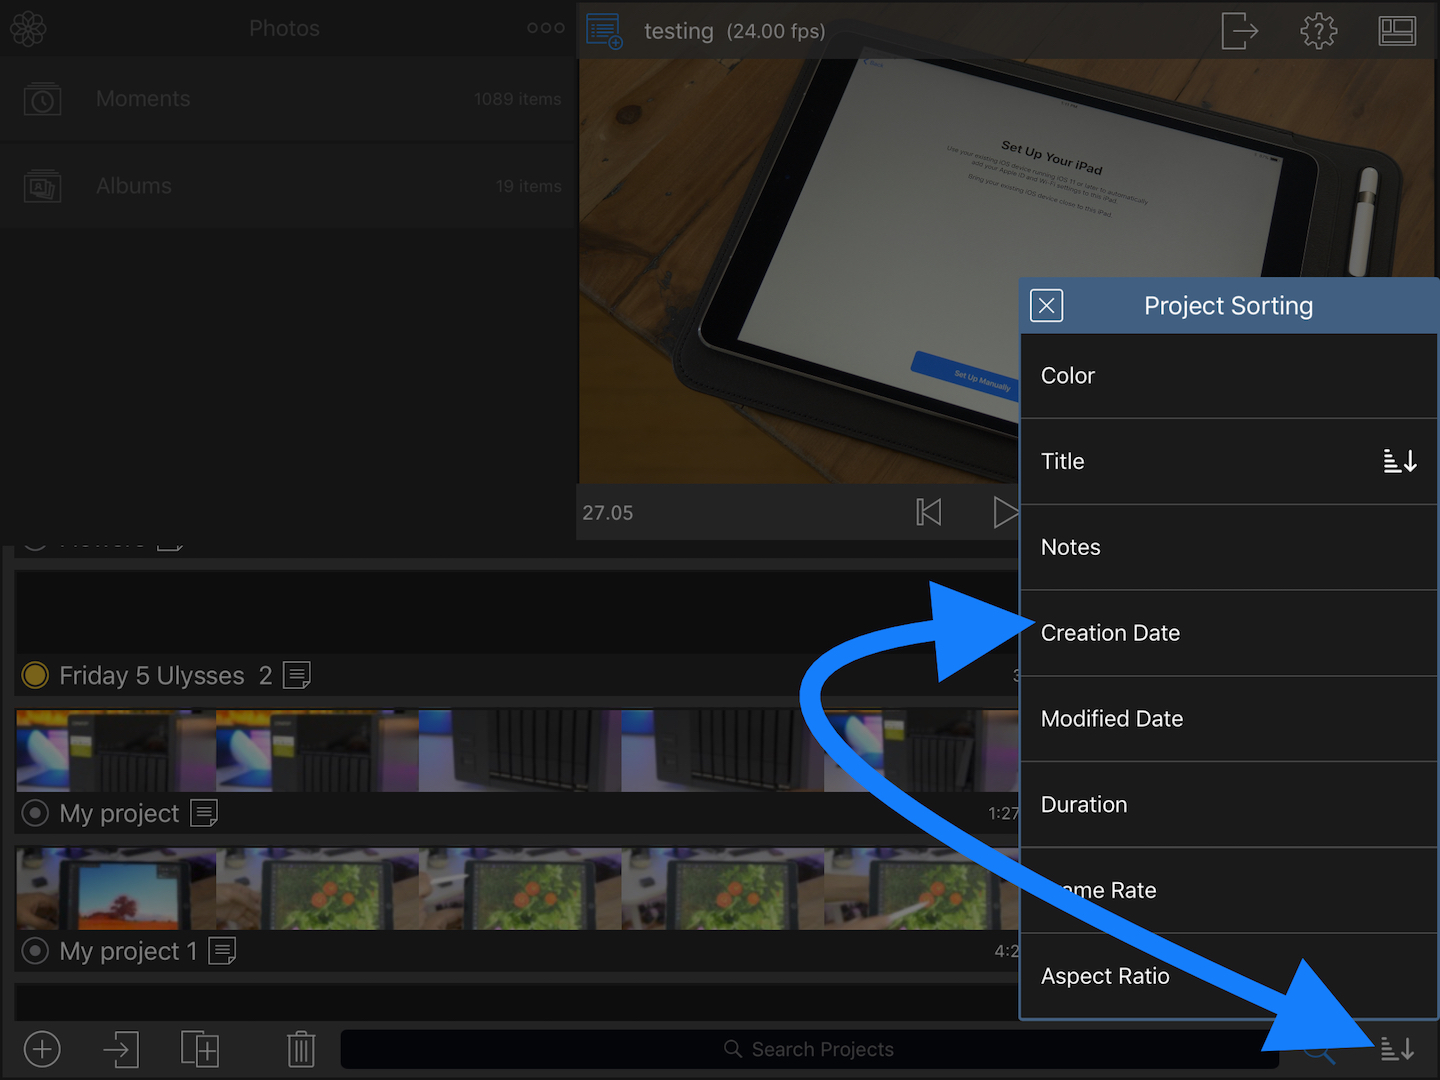1440x1080 pixels.
Task: Duplicate a project using the copy icon
Action: point(200,1049)
